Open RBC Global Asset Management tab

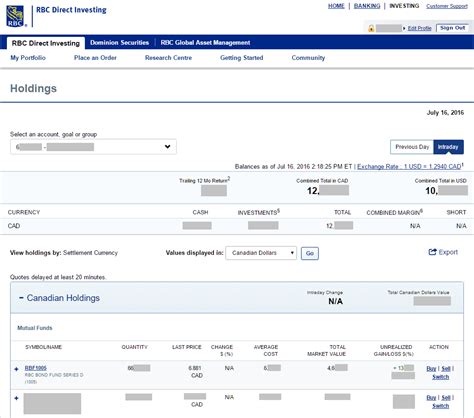click(205, 43)
